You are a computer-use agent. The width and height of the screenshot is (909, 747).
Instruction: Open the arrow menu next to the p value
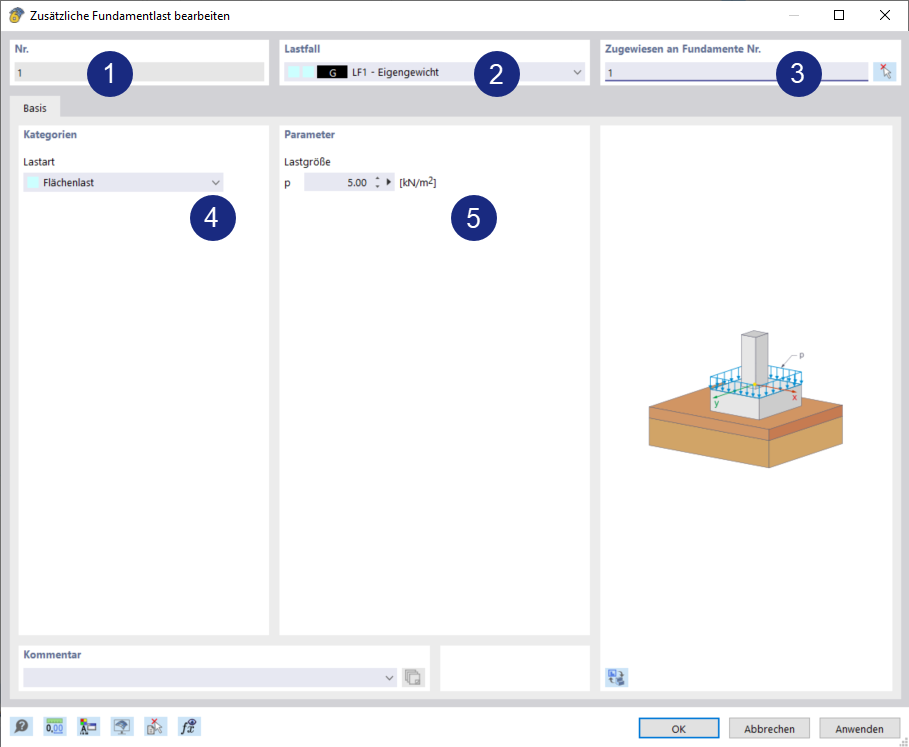389,182
